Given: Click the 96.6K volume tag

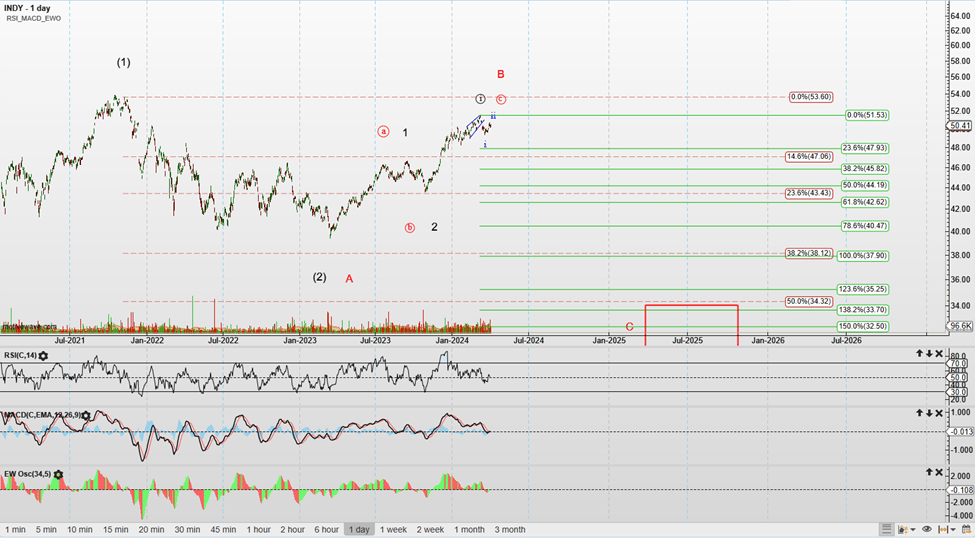Looking at the screenshot, I should pyautogui.click(x=960, y=326).
